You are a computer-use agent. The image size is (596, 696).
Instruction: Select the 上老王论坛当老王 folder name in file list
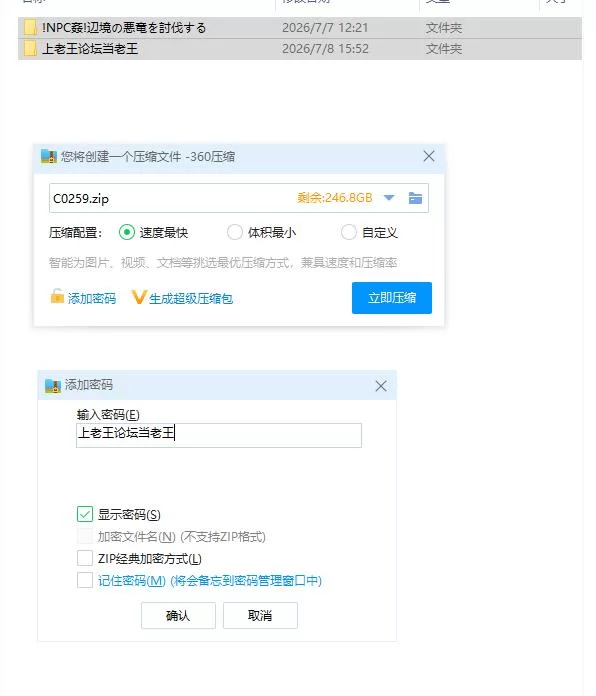coord(90,48)
